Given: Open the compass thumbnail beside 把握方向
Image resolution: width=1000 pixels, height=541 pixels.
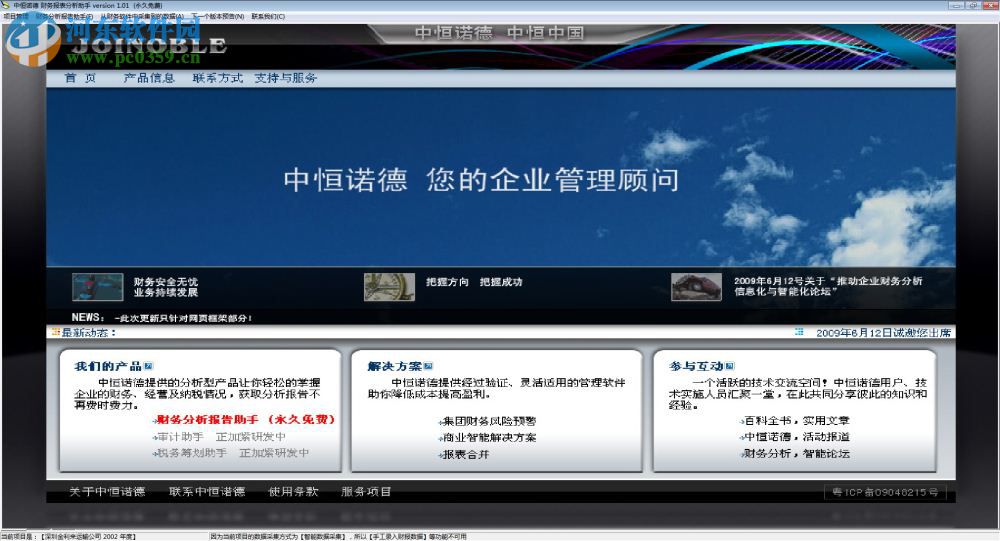Looking at the screenshot, I should (389, 287).
